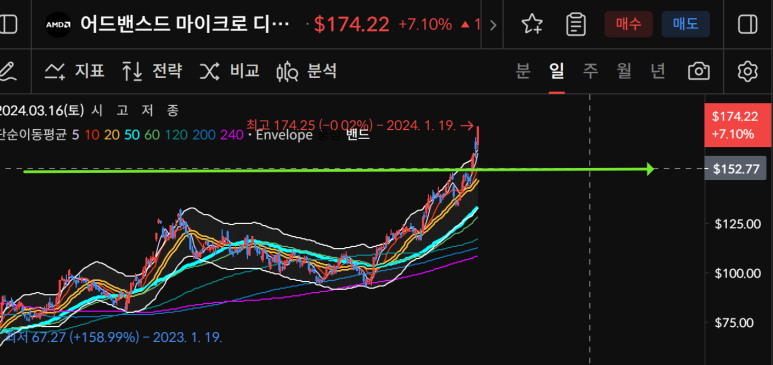
Task: Toggle the left sidebar panel icon
Action: [7, 24]
